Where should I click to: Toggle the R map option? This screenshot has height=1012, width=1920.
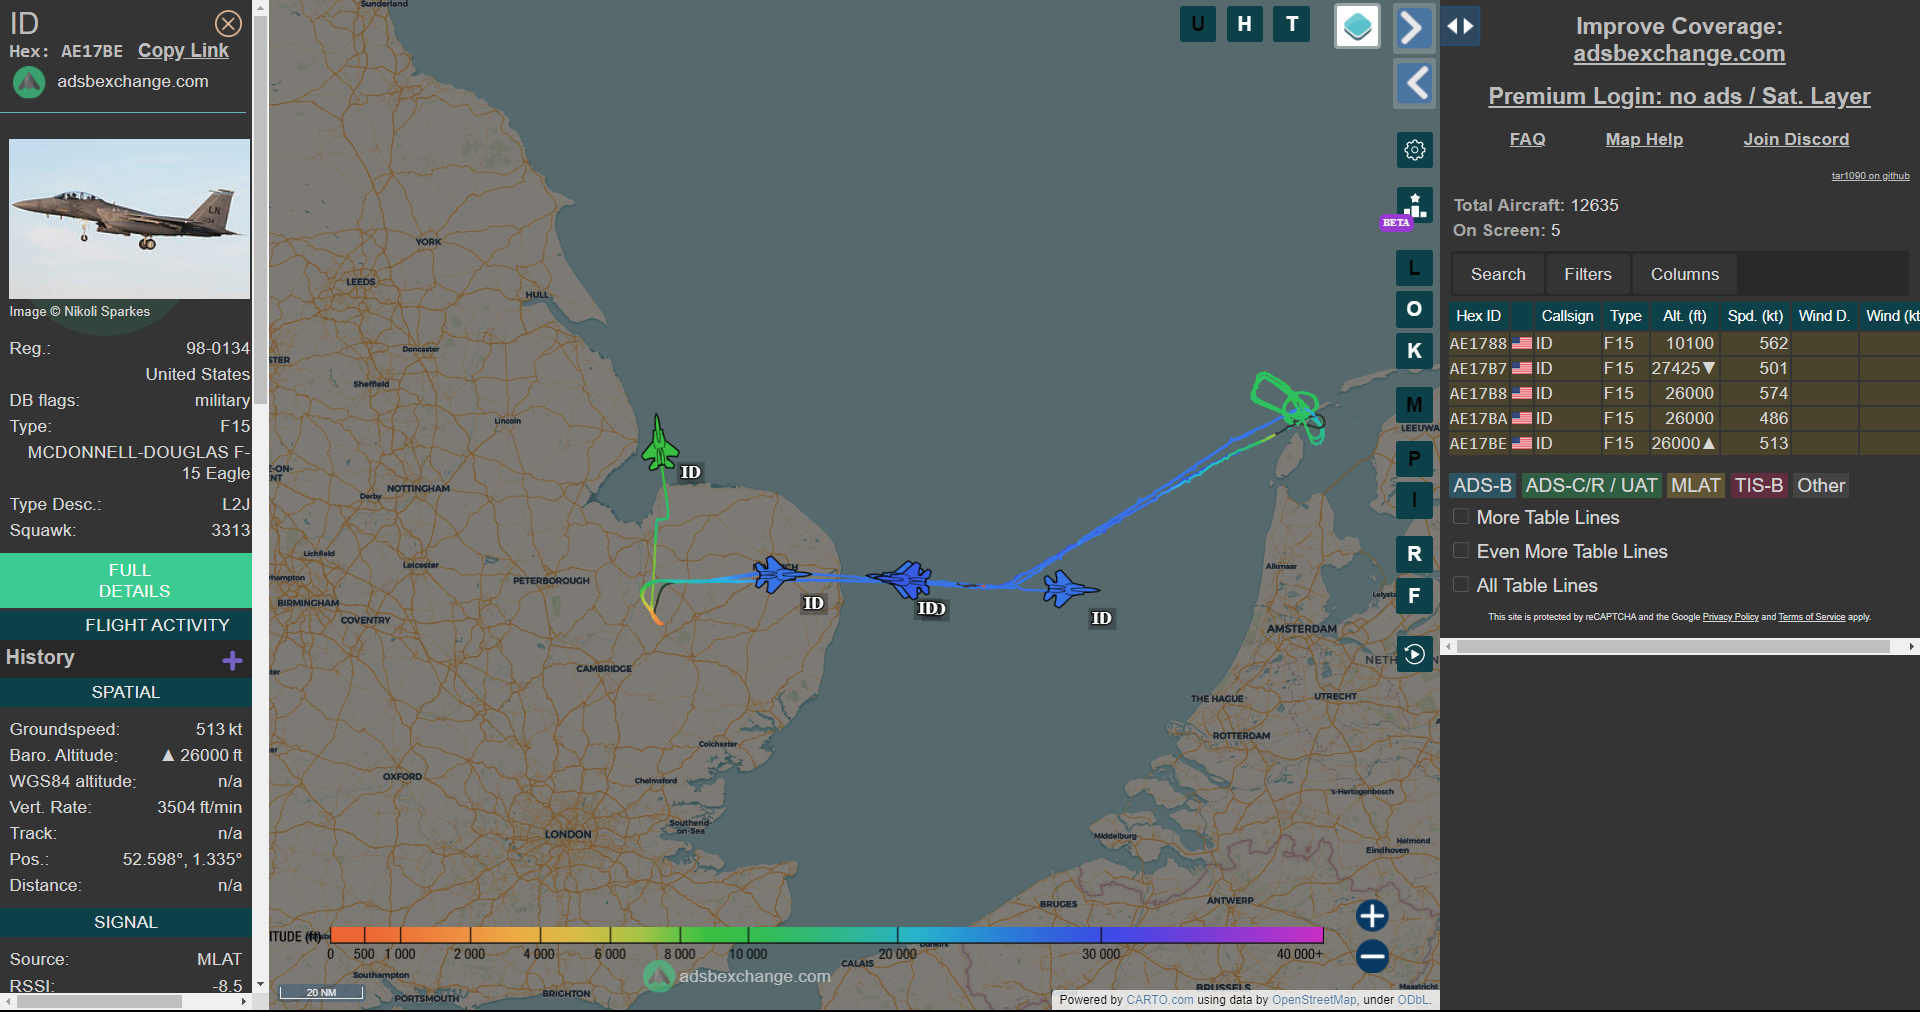[1414, 554]
